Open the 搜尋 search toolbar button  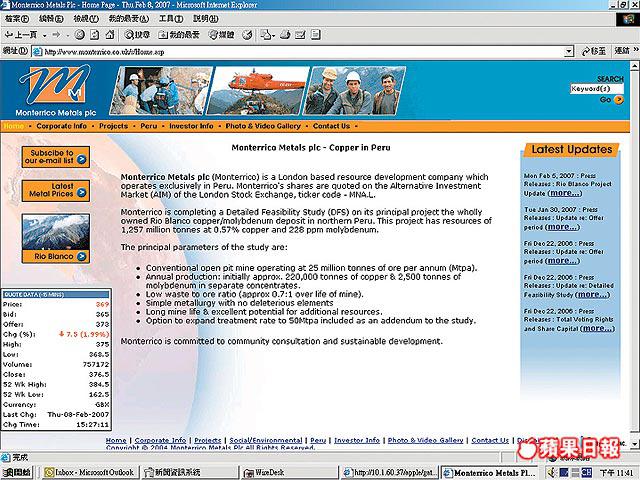tap(137, 35)
